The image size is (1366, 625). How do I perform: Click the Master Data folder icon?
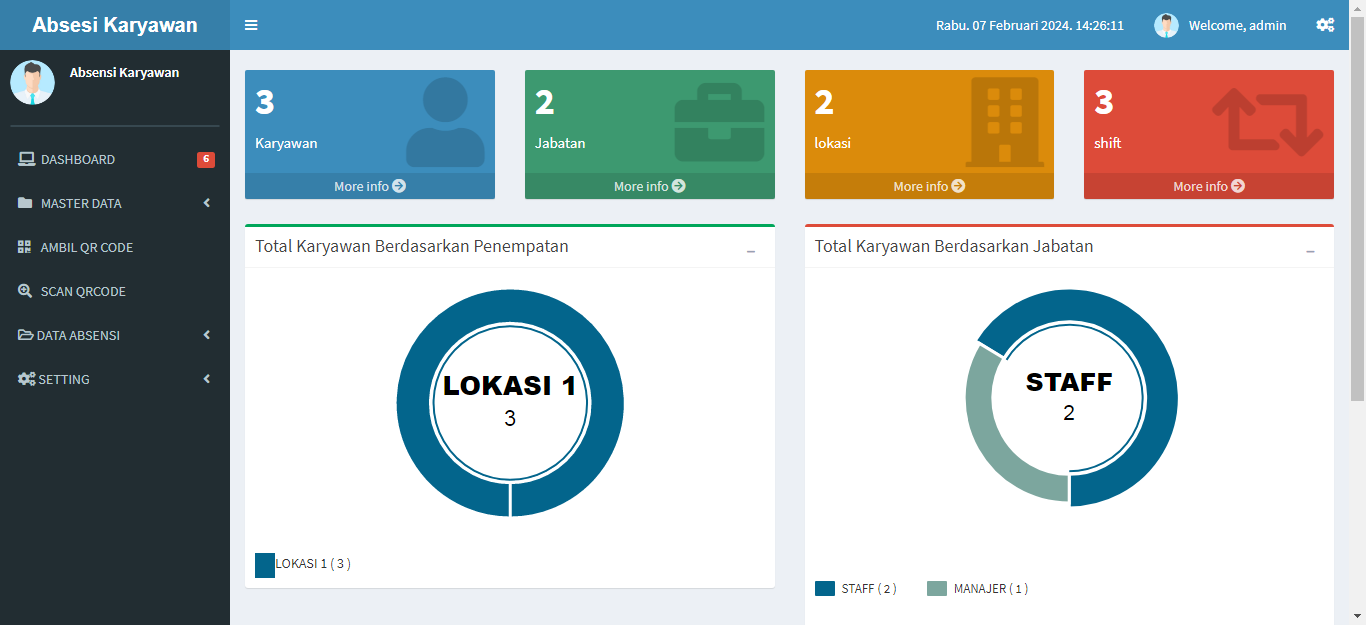(25, 203)
